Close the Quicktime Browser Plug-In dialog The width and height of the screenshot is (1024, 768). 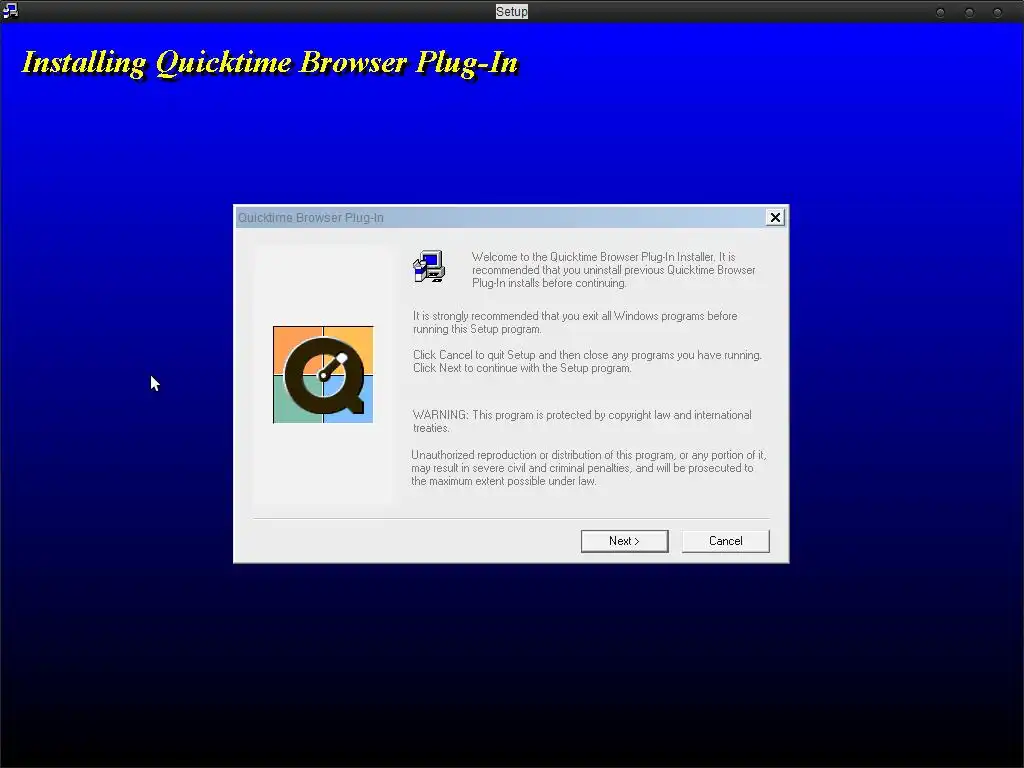click(775, 217)
